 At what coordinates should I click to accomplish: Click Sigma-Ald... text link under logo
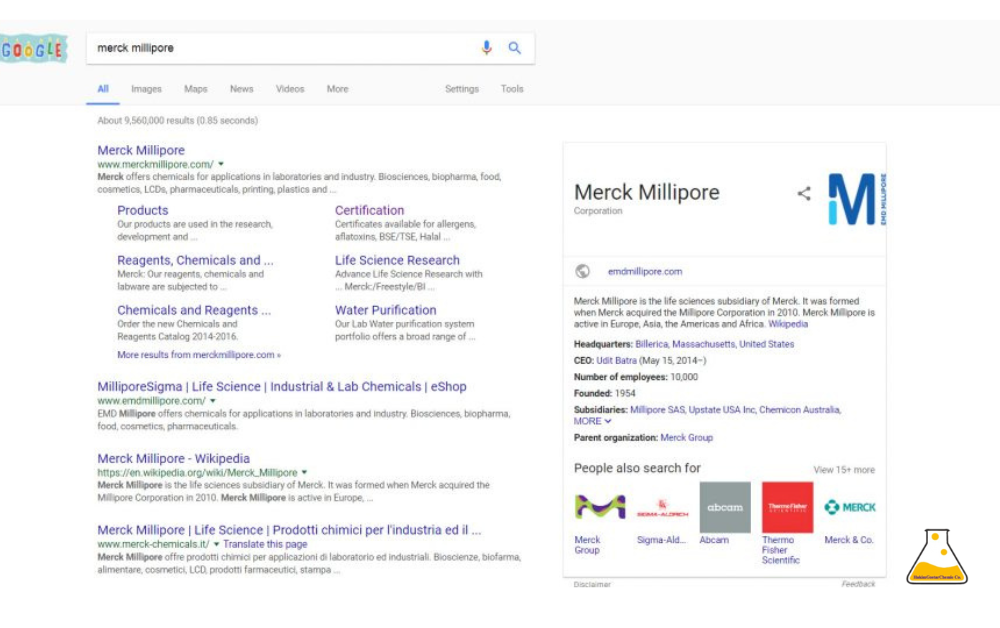(661, 539)
